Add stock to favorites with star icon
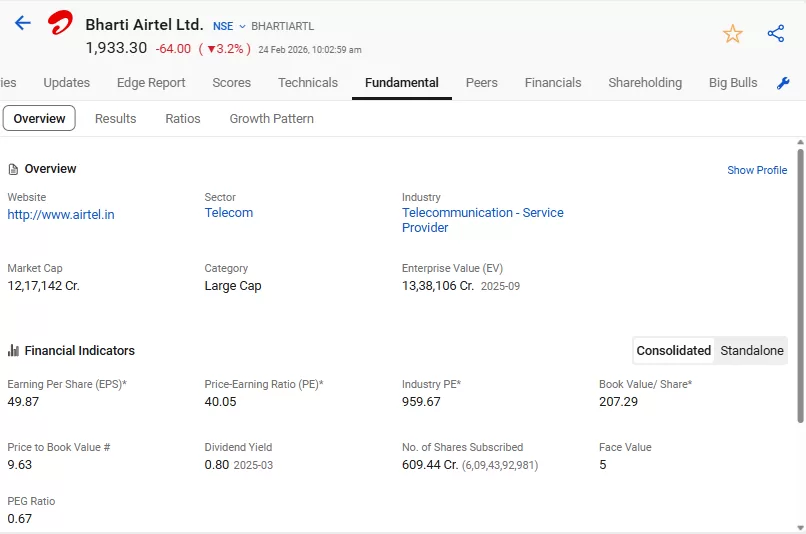Image resolution: width=806 pixels, height=534 pixels. [732, 34]
